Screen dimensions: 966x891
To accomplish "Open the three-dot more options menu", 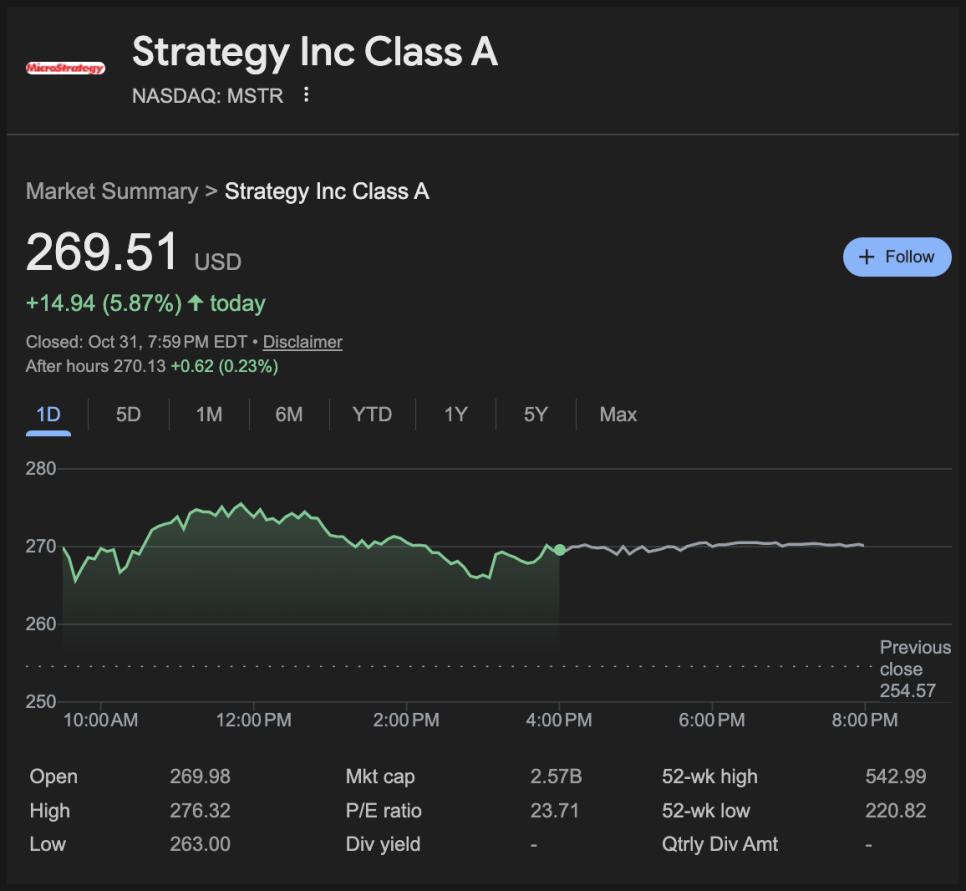I will coord(307,95).
